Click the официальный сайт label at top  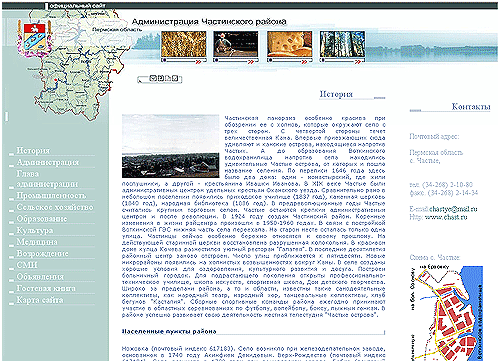coord(77,6)
